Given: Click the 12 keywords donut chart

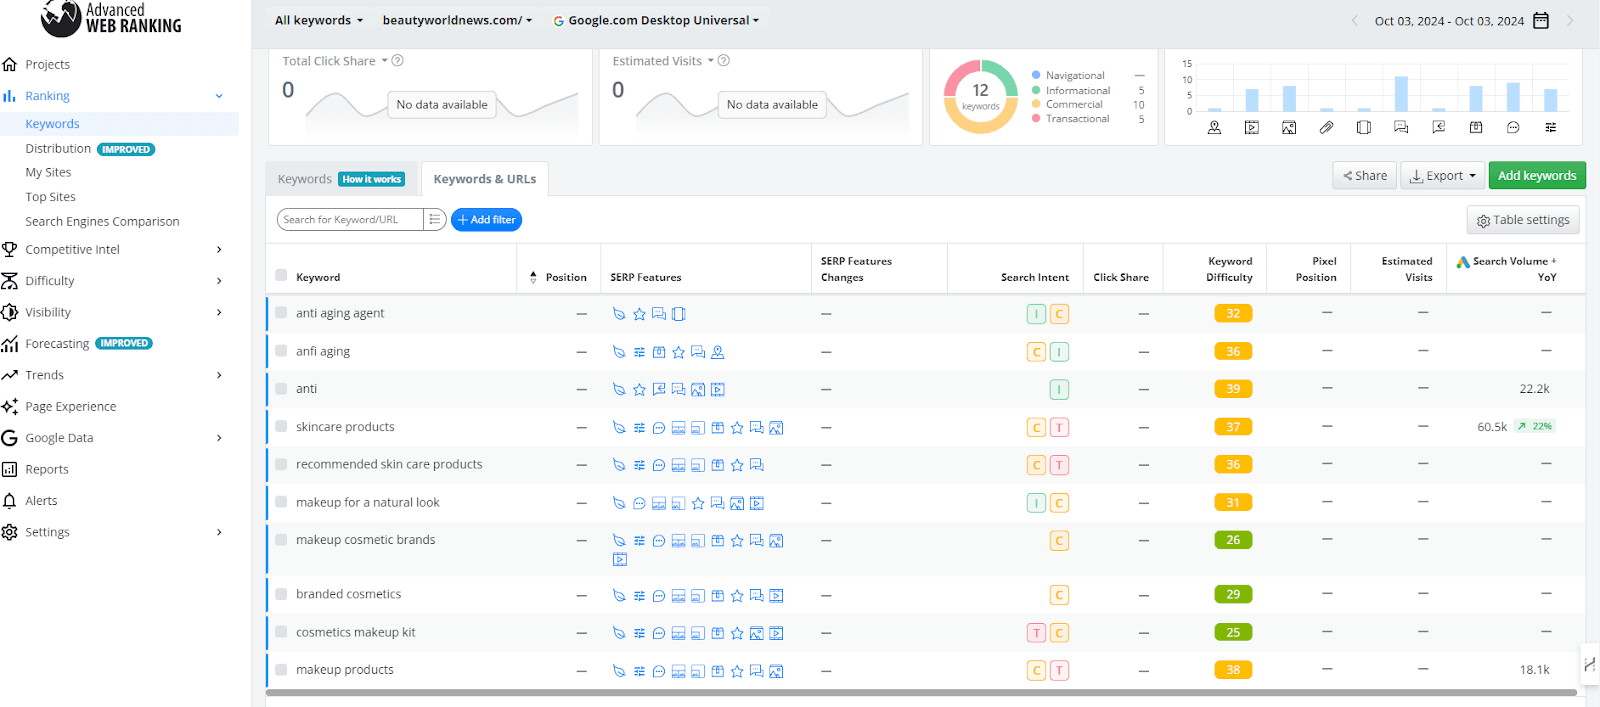Looking at the screenshot, I should point(981,96).
